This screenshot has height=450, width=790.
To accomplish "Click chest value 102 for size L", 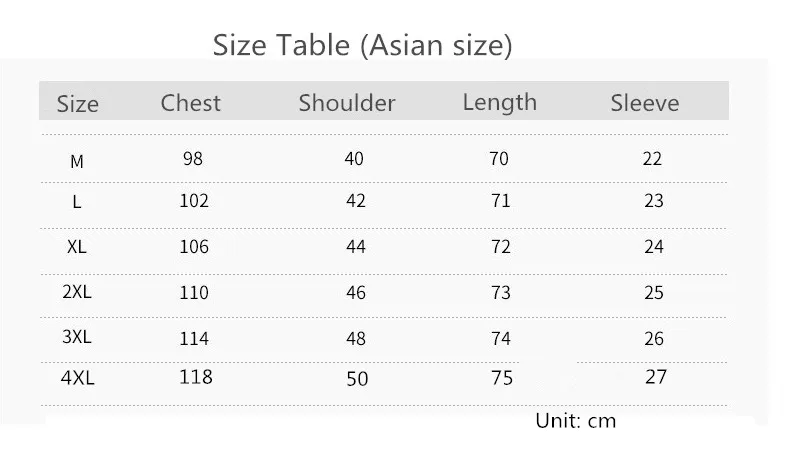I will (x=194, y=201).
